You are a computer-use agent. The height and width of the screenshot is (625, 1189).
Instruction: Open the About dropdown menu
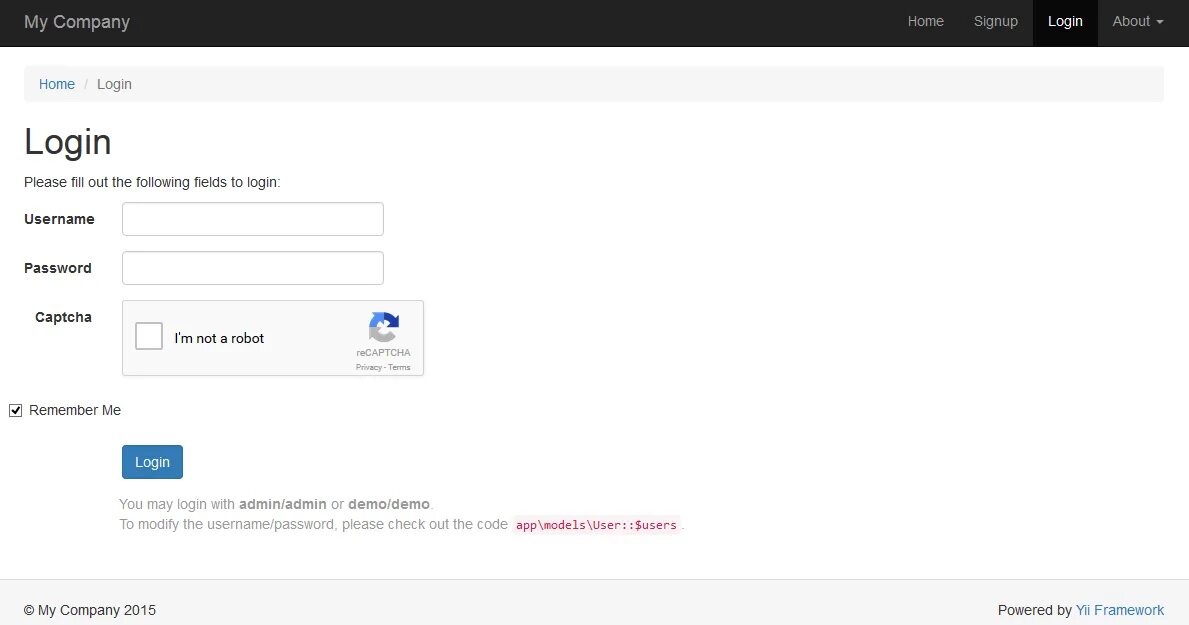pos(1132,21)
